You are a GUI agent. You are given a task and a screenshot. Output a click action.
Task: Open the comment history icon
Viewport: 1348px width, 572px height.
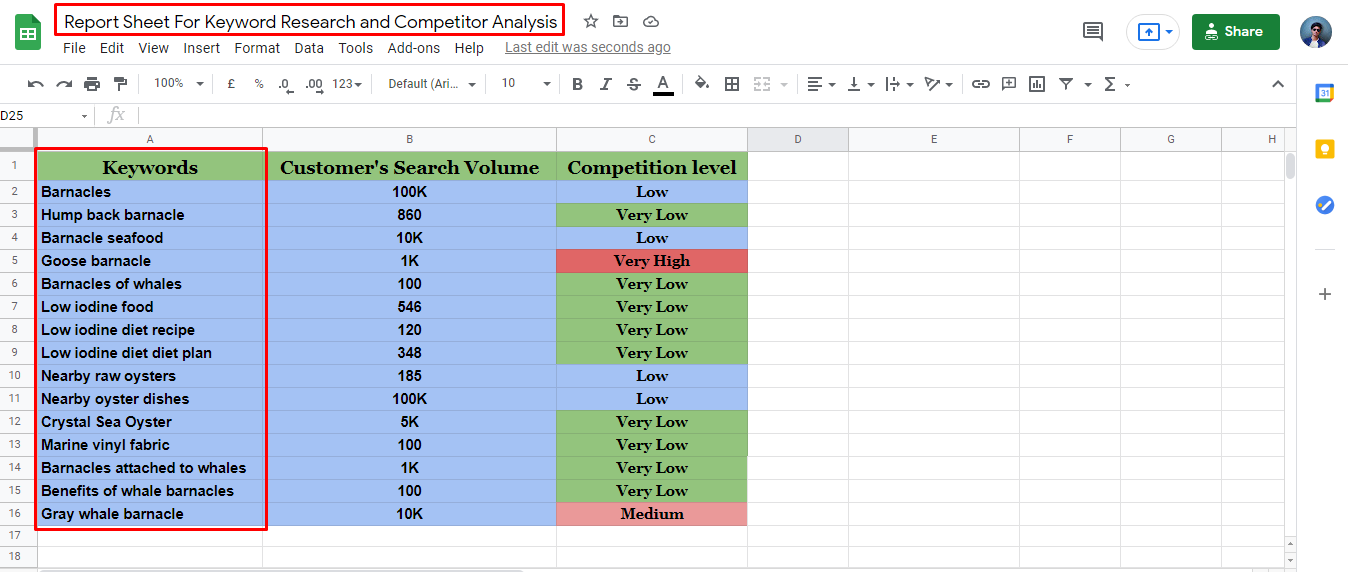click(x=1093, y=32)
